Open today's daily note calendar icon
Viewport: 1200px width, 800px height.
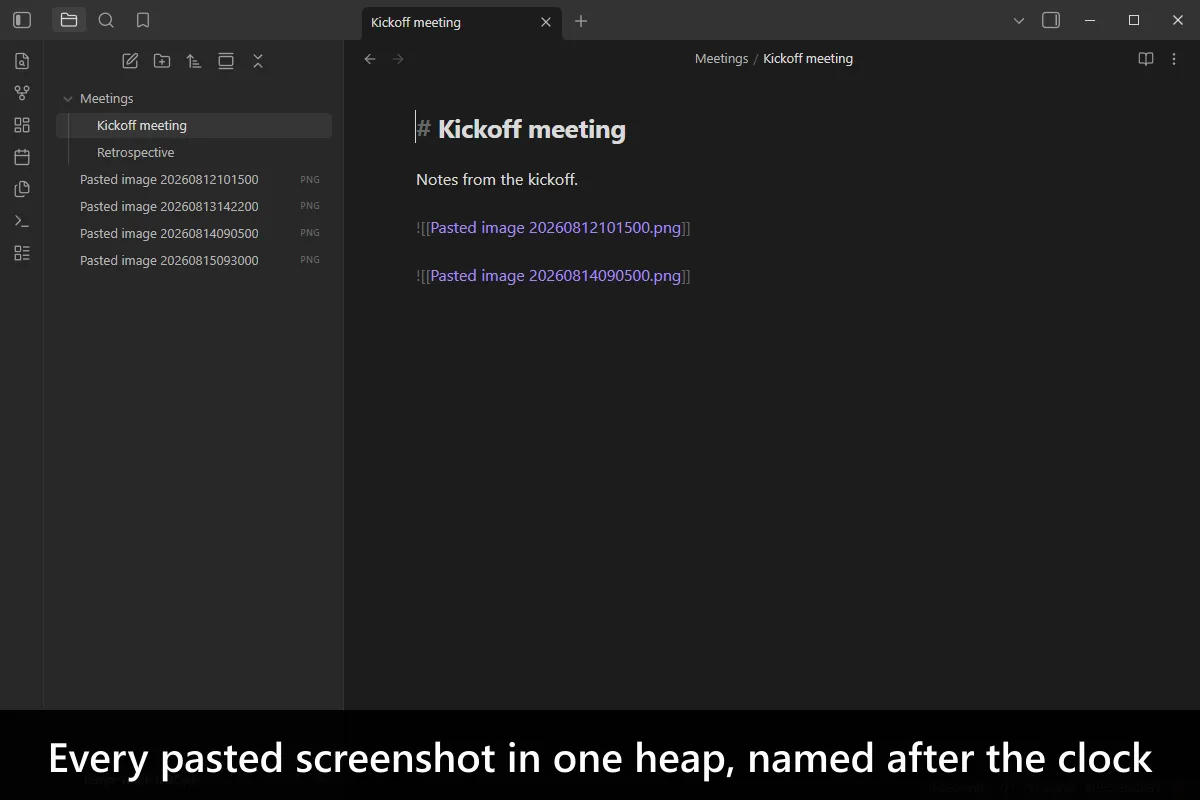coord(22,157)
